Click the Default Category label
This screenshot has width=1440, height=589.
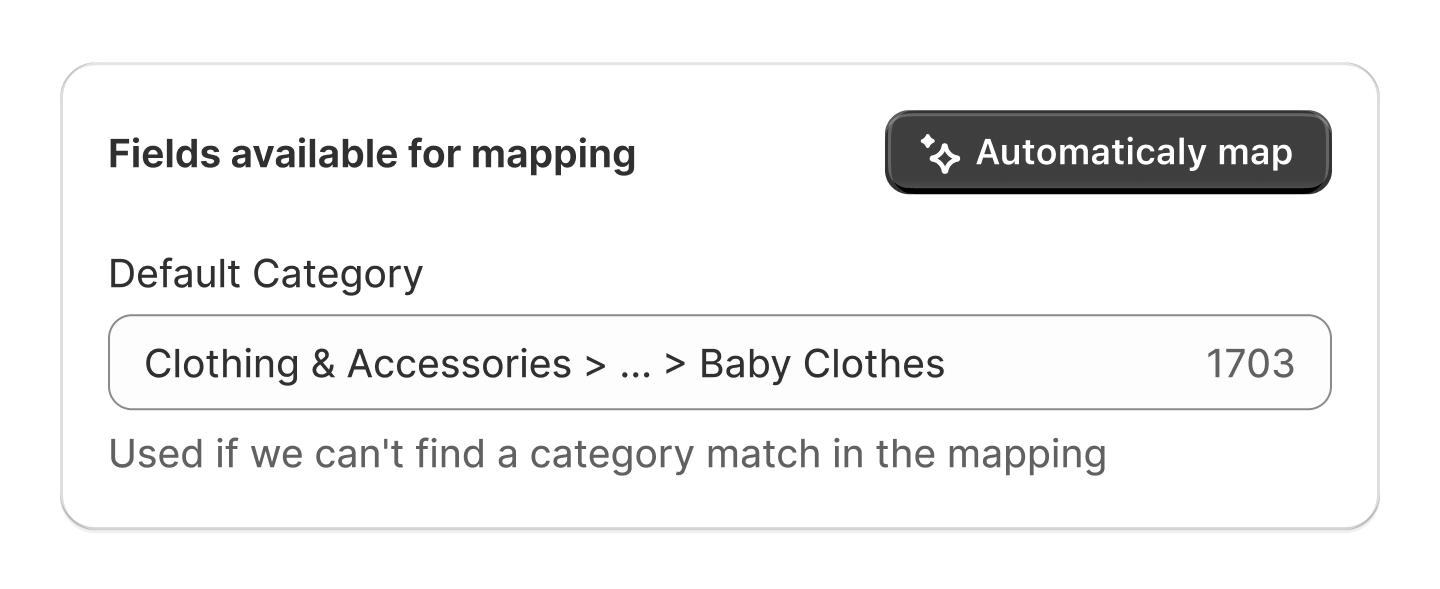click(x=265, y=272)
